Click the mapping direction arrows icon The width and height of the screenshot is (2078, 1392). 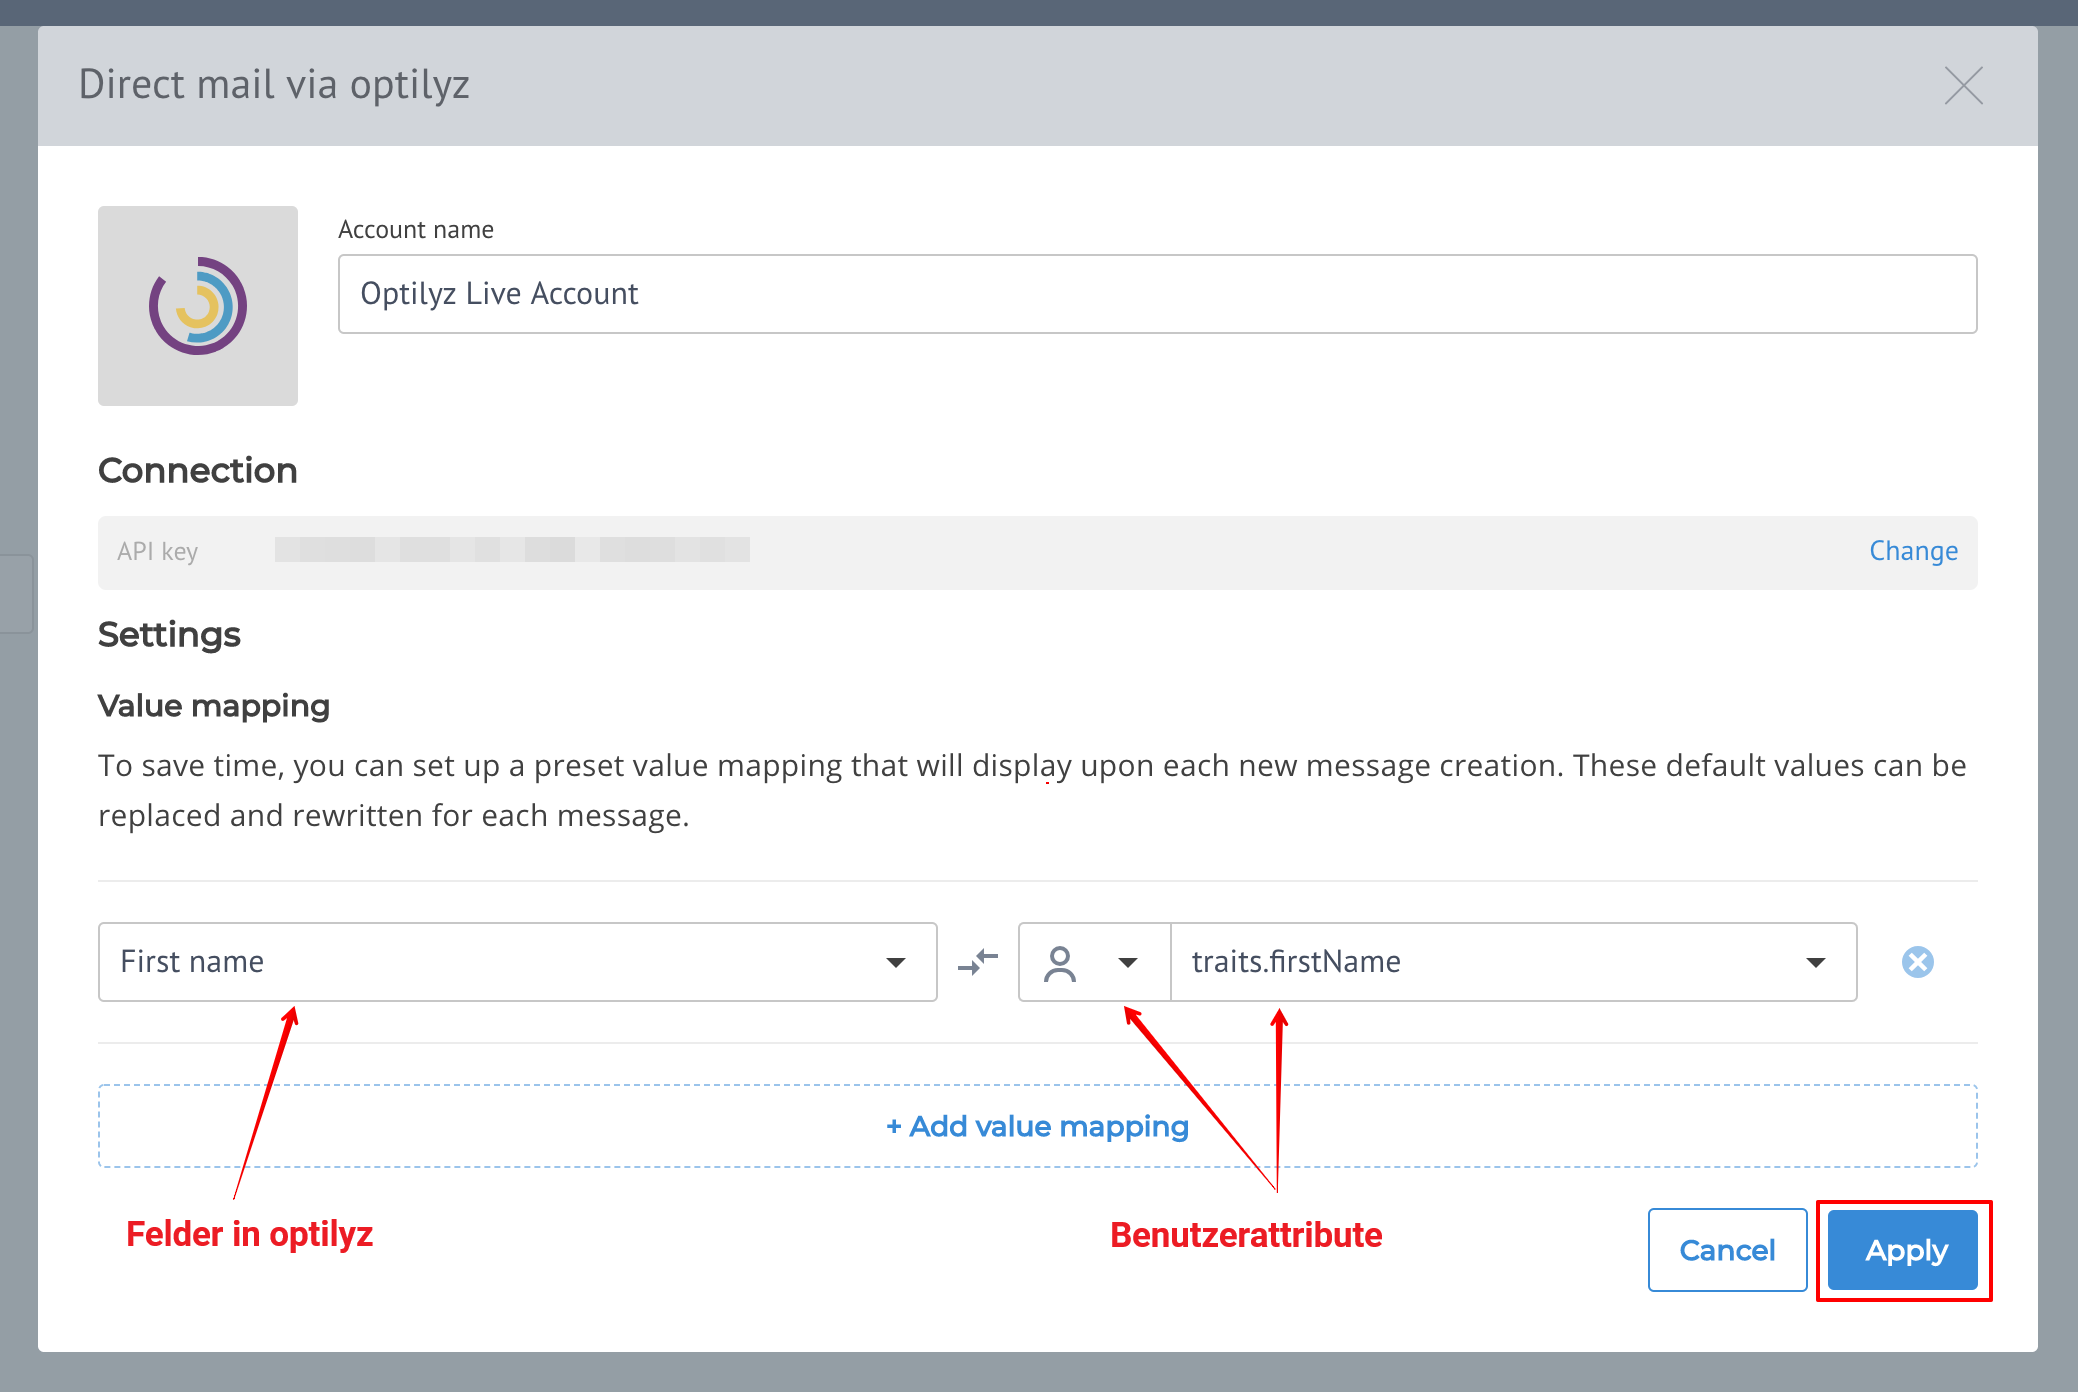point(977,962)
